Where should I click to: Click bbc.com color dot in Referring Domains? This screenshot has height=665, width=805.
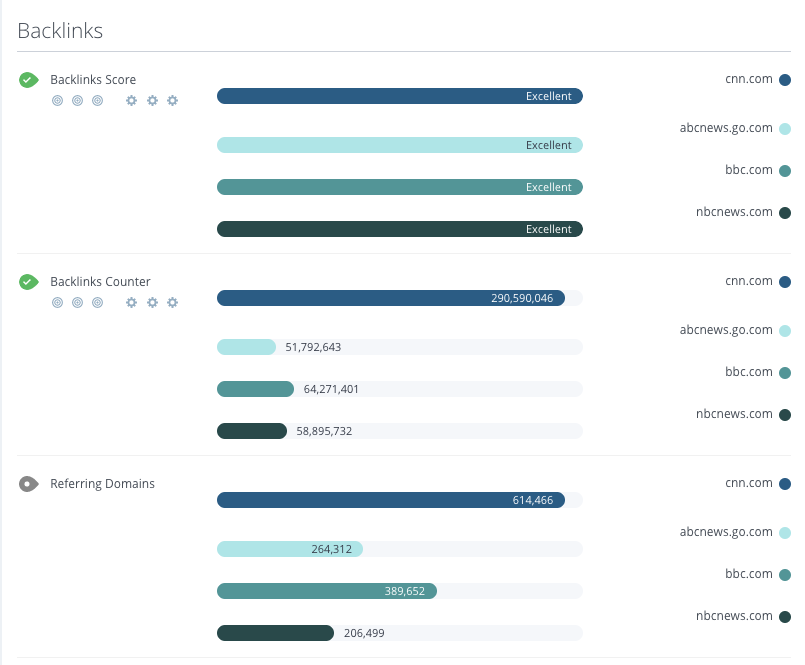coord(785,575)
